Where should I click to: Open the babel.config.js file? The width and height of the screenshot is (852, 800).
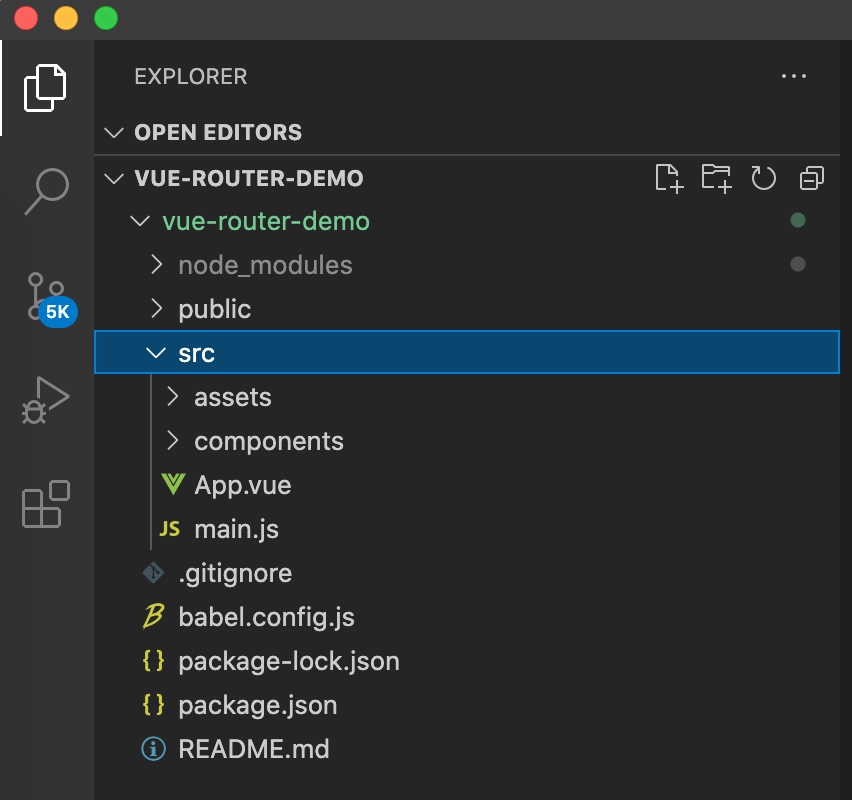pos(467,617)
